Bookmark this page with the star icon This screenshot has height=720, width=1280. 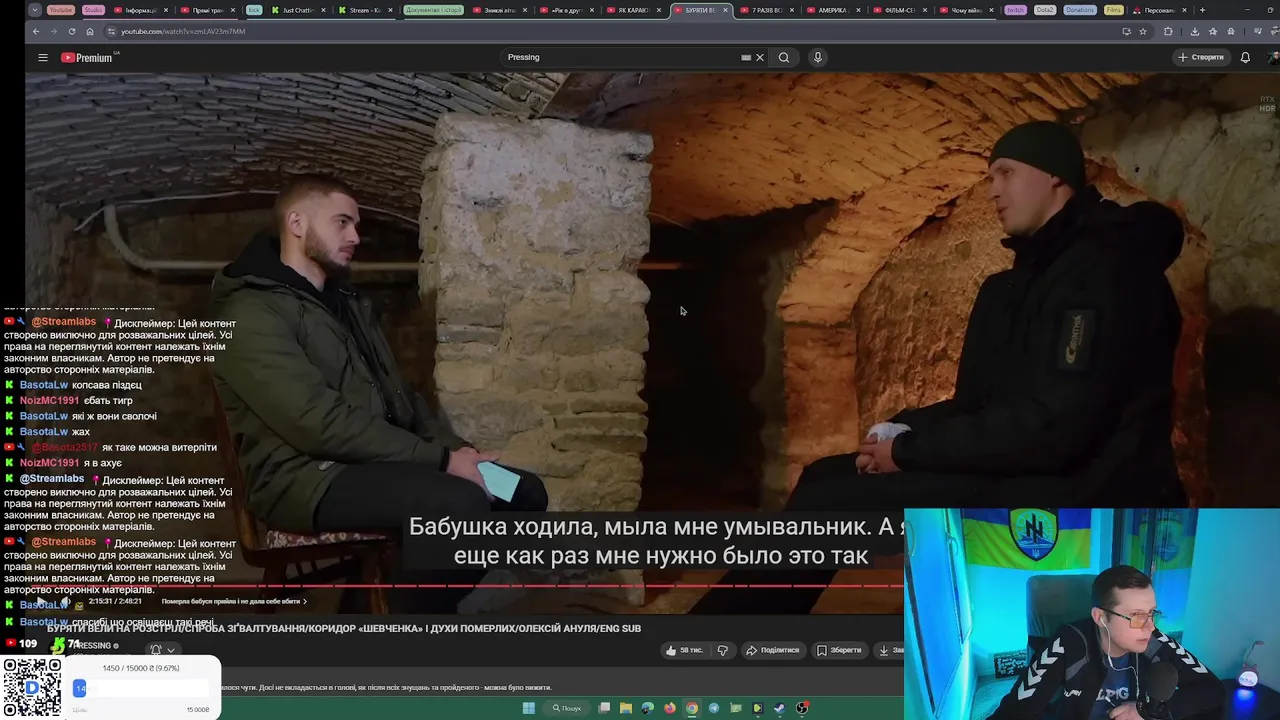click(1143, 31)
